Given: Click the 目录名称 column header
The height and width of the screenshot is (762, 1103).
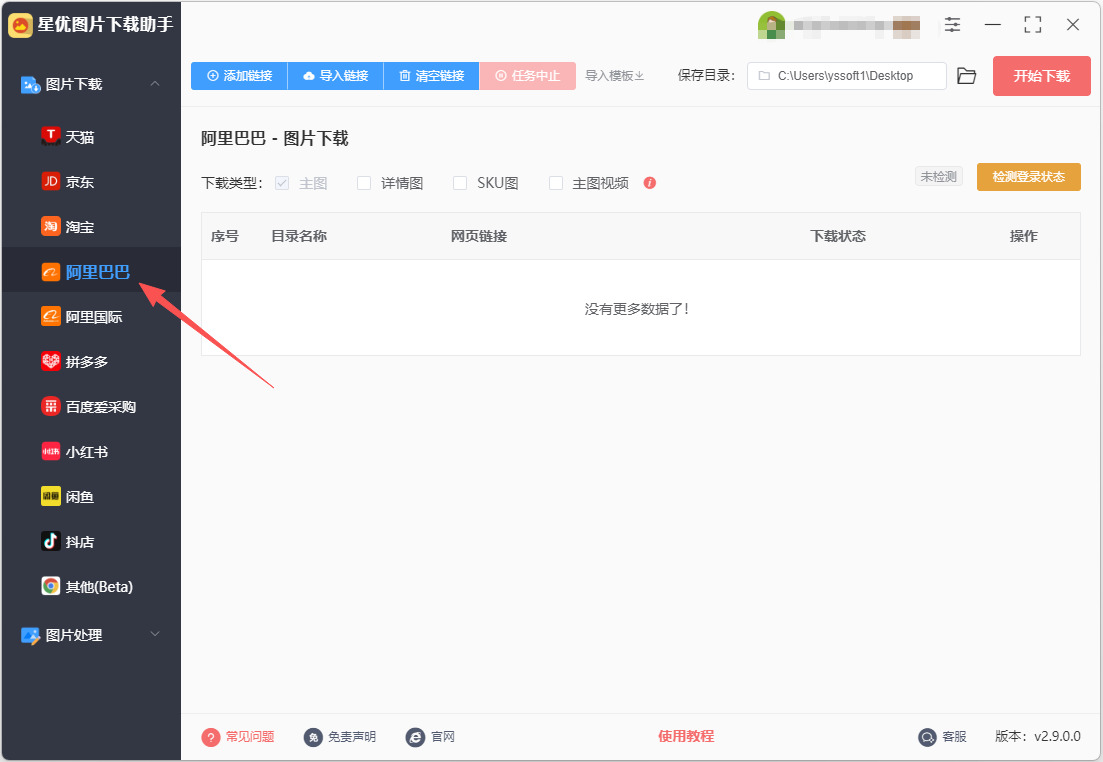Looking at the screenshot, I should click(299, 236).
